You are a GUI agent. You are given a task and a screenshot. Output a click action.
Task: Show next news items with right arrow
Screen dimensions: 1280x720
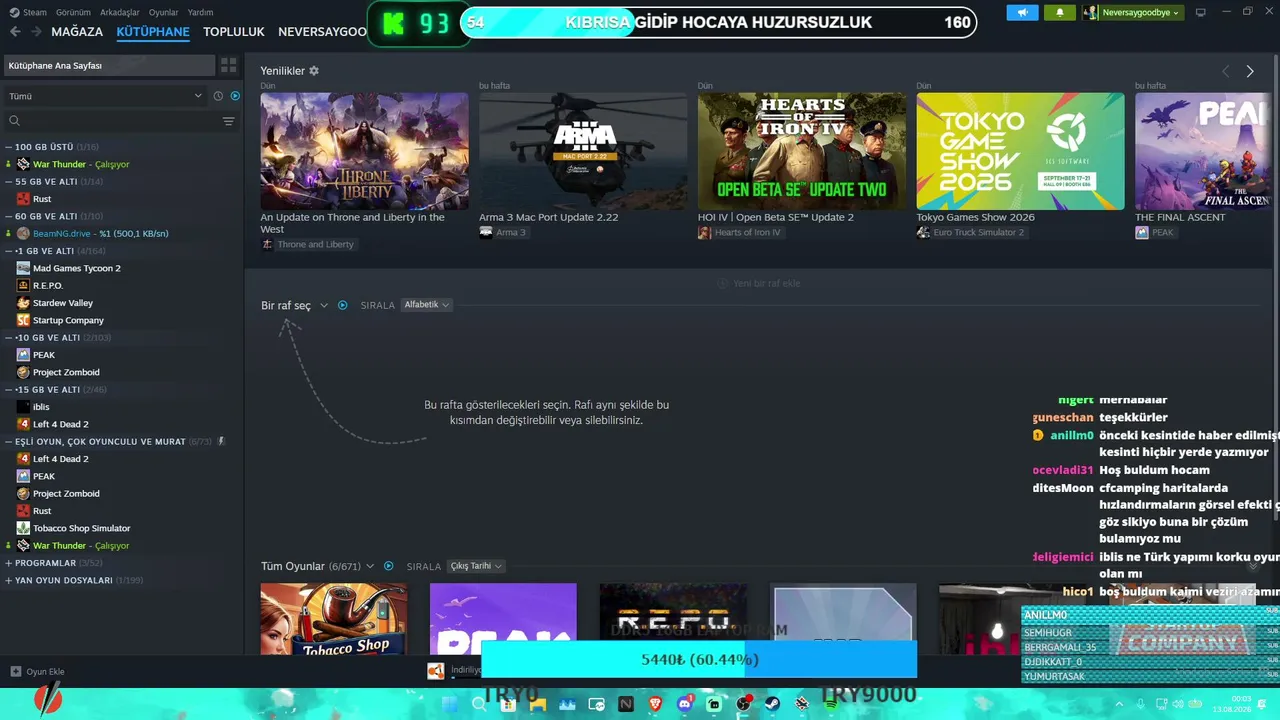(1250, 71)
